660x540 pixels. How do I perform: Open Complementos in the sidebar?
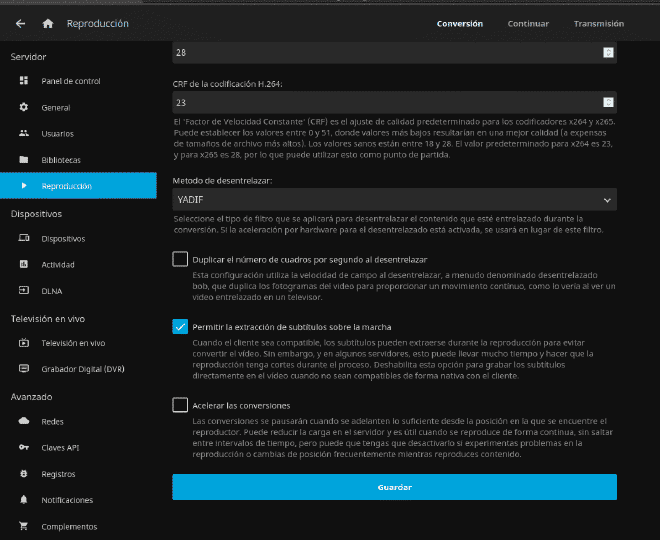click(x=78, y=527)
